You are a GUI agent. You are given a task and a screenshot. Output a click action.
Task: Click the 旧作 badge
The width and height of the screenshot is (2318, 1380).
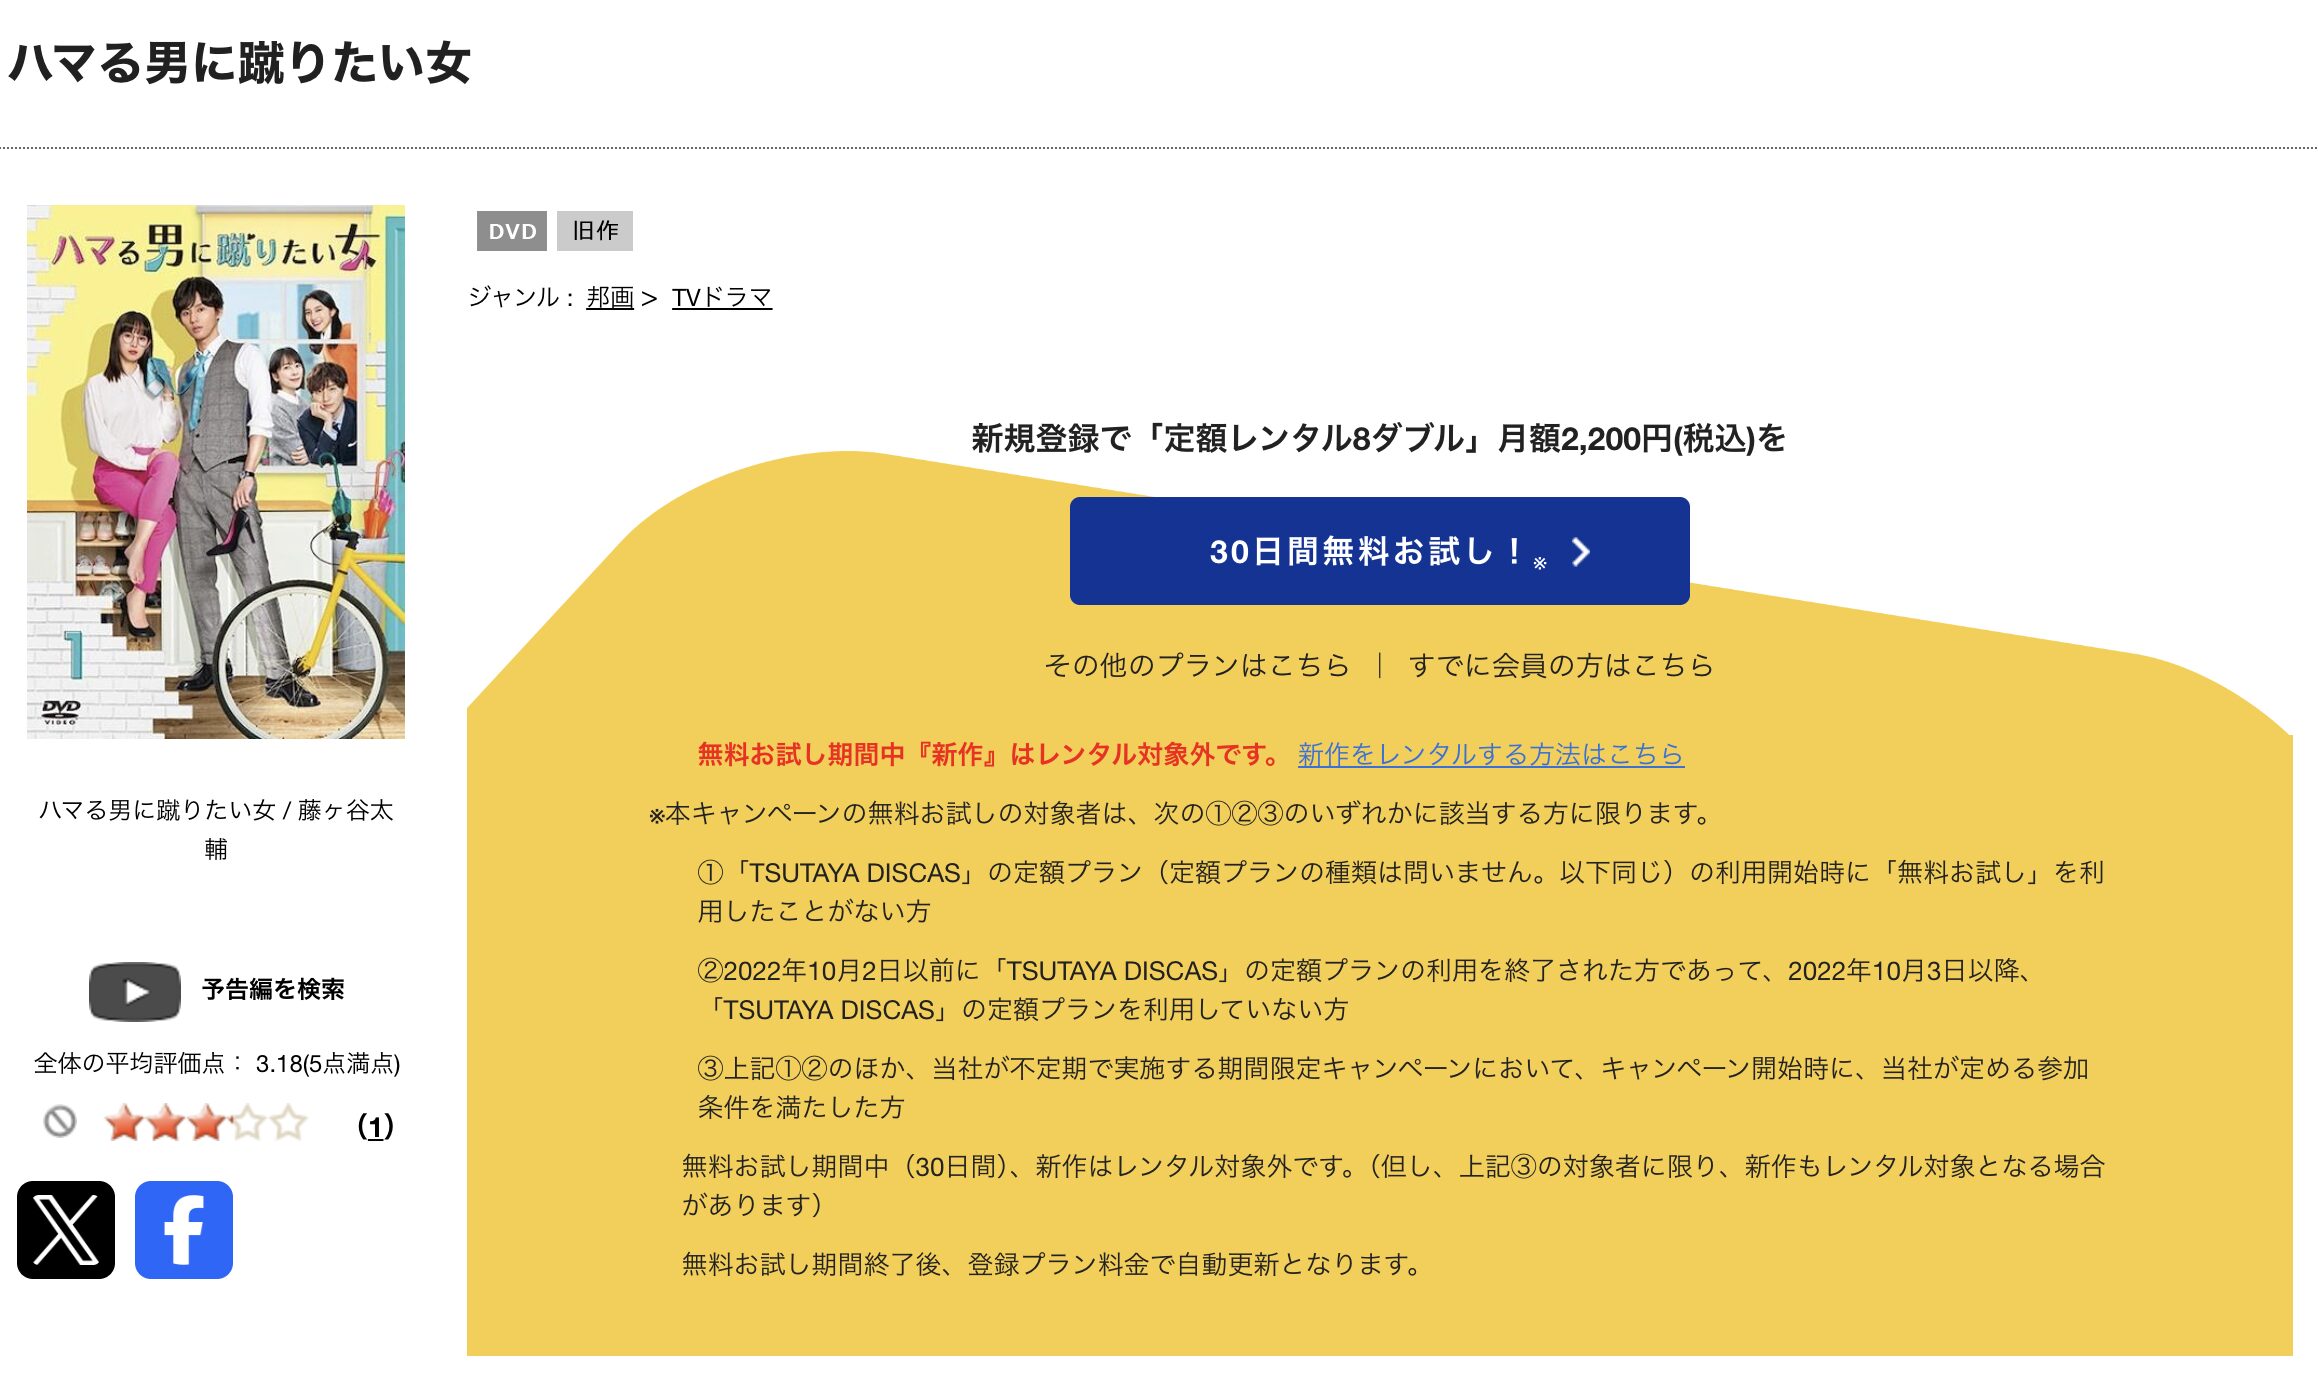(x=595, y=231)
